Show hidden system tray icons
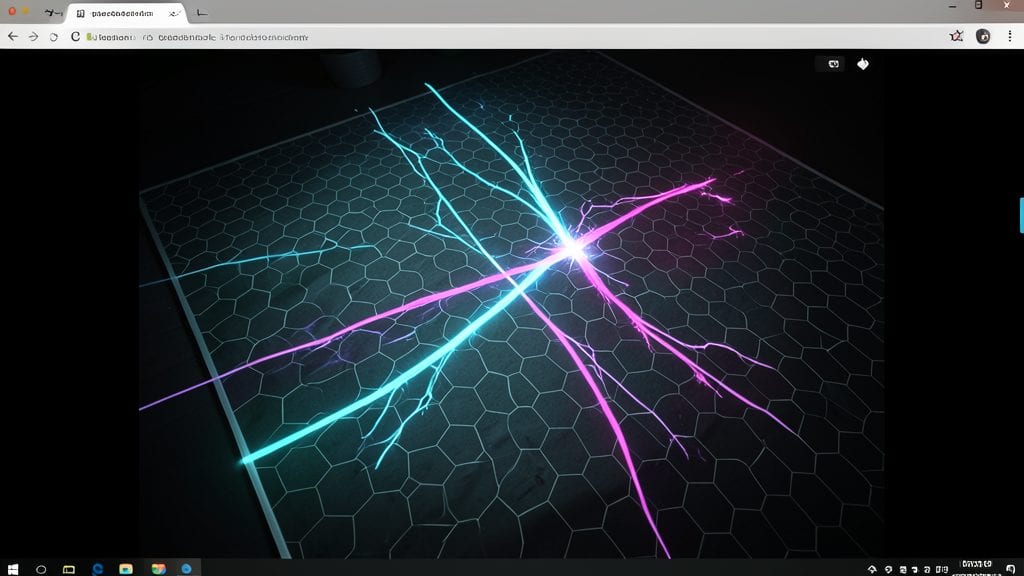The width and height of the screenshot is (1024, 576). [x=872, y=569]
